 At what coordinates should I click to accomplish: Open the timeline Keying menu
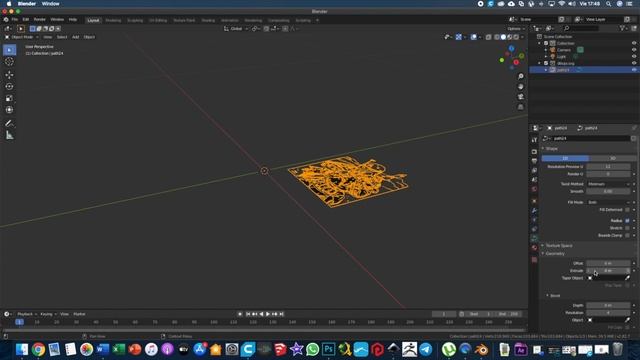(x=48, y=314)
